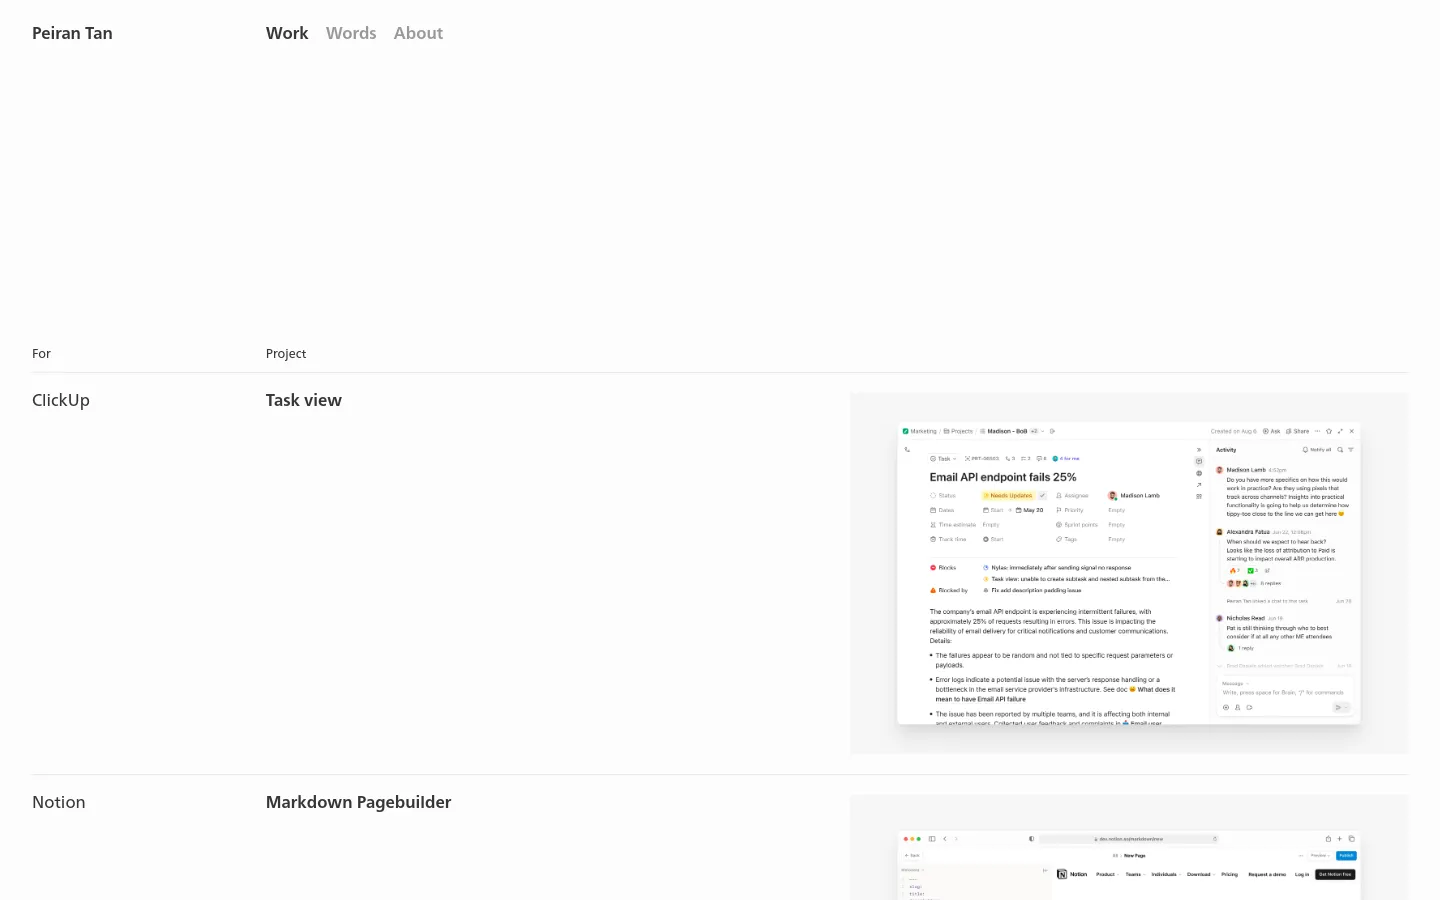Go to the About page
The height and width of the screenshot is (900, 1440).
click(x=418, y=33)
